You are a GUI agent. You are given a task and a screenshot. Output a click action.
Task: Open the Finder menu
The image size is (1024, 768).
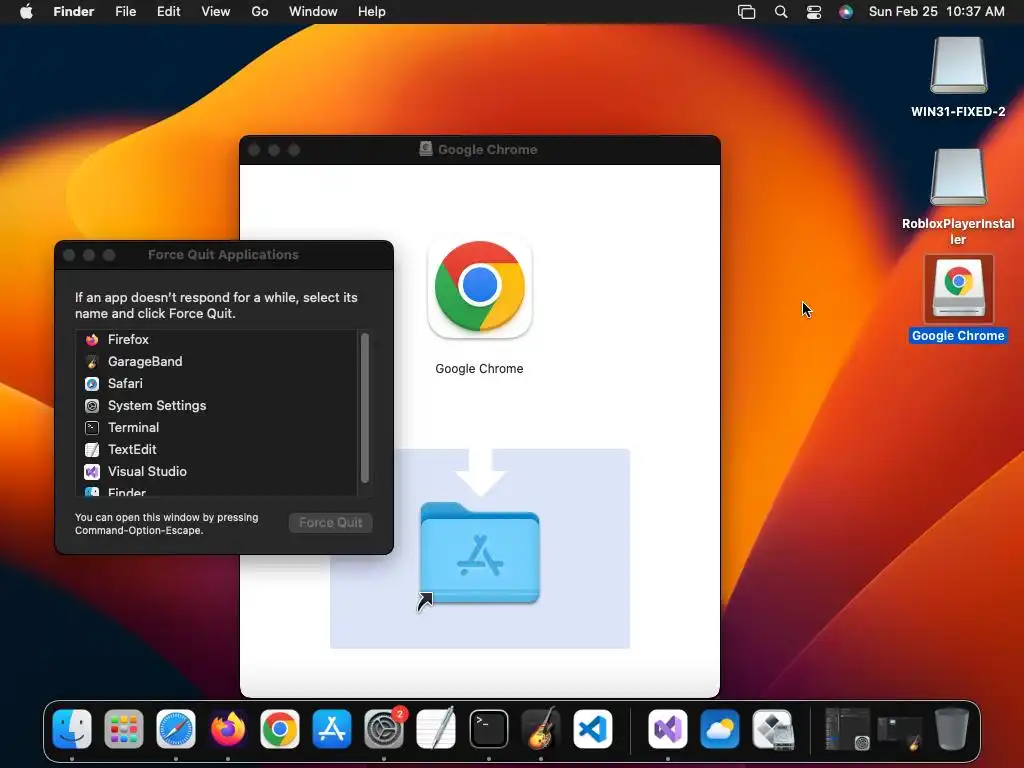click(74, 12)
